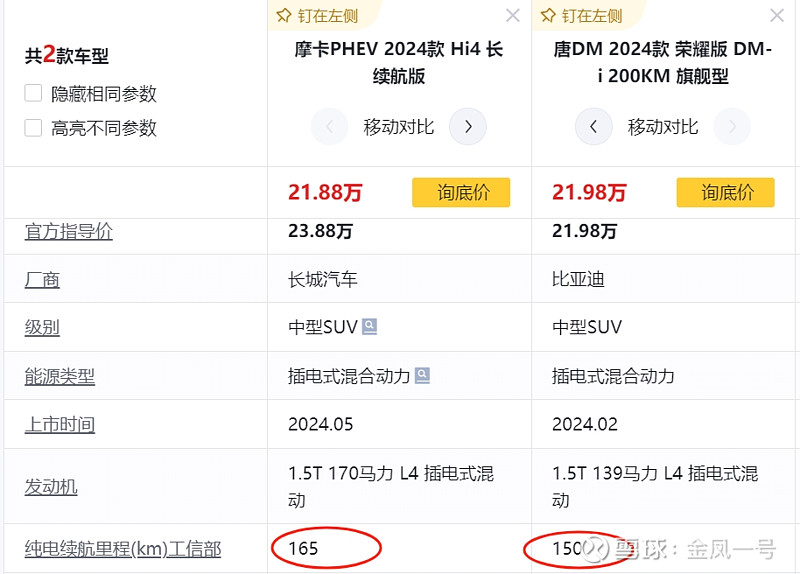
Task: Move the 摩卡PHEV column right
Action: [x=468, y=127]
